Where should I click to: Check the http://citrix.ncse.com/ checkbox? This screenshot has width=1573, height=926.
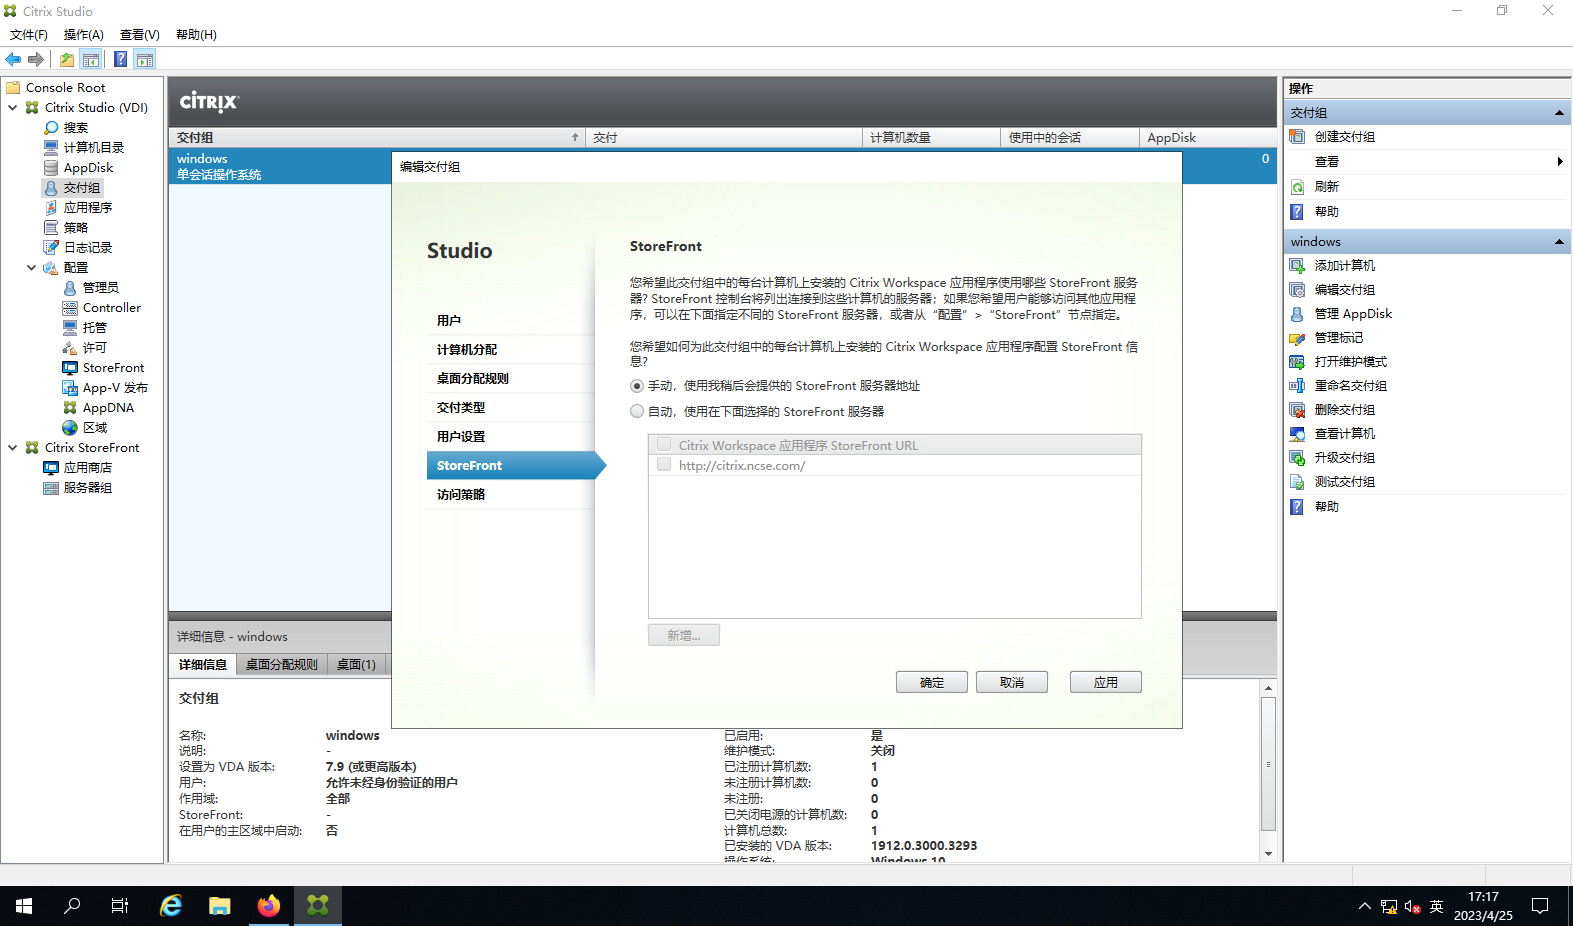pyautogui.click(x=664, y=465)
